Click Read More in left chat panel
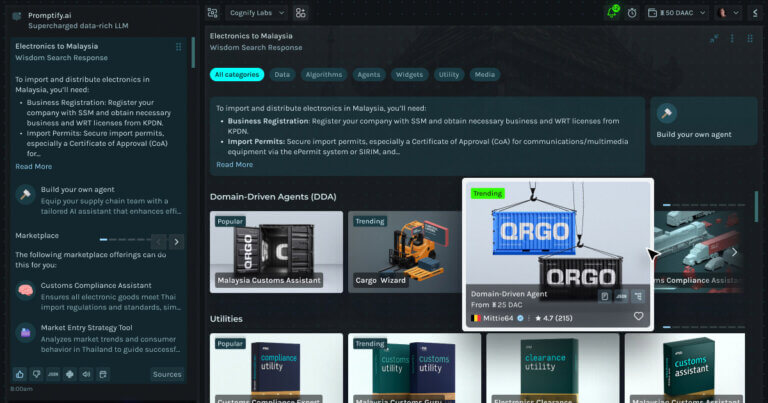 [33, 166]
